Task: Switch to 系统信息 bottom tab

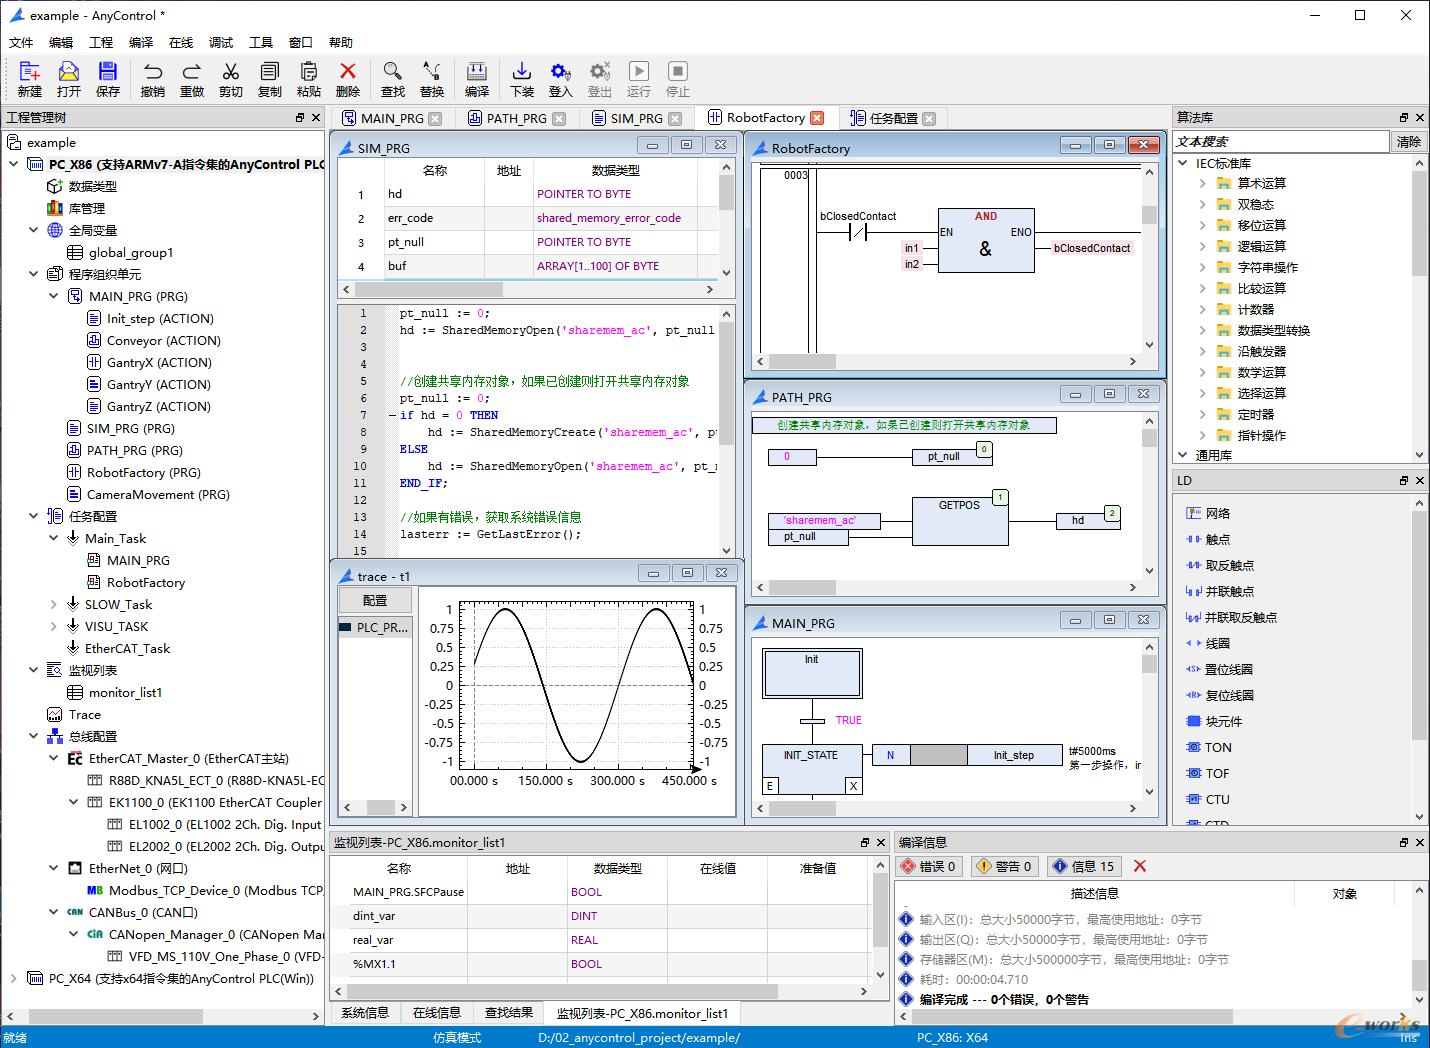Action: (365, 1013)
